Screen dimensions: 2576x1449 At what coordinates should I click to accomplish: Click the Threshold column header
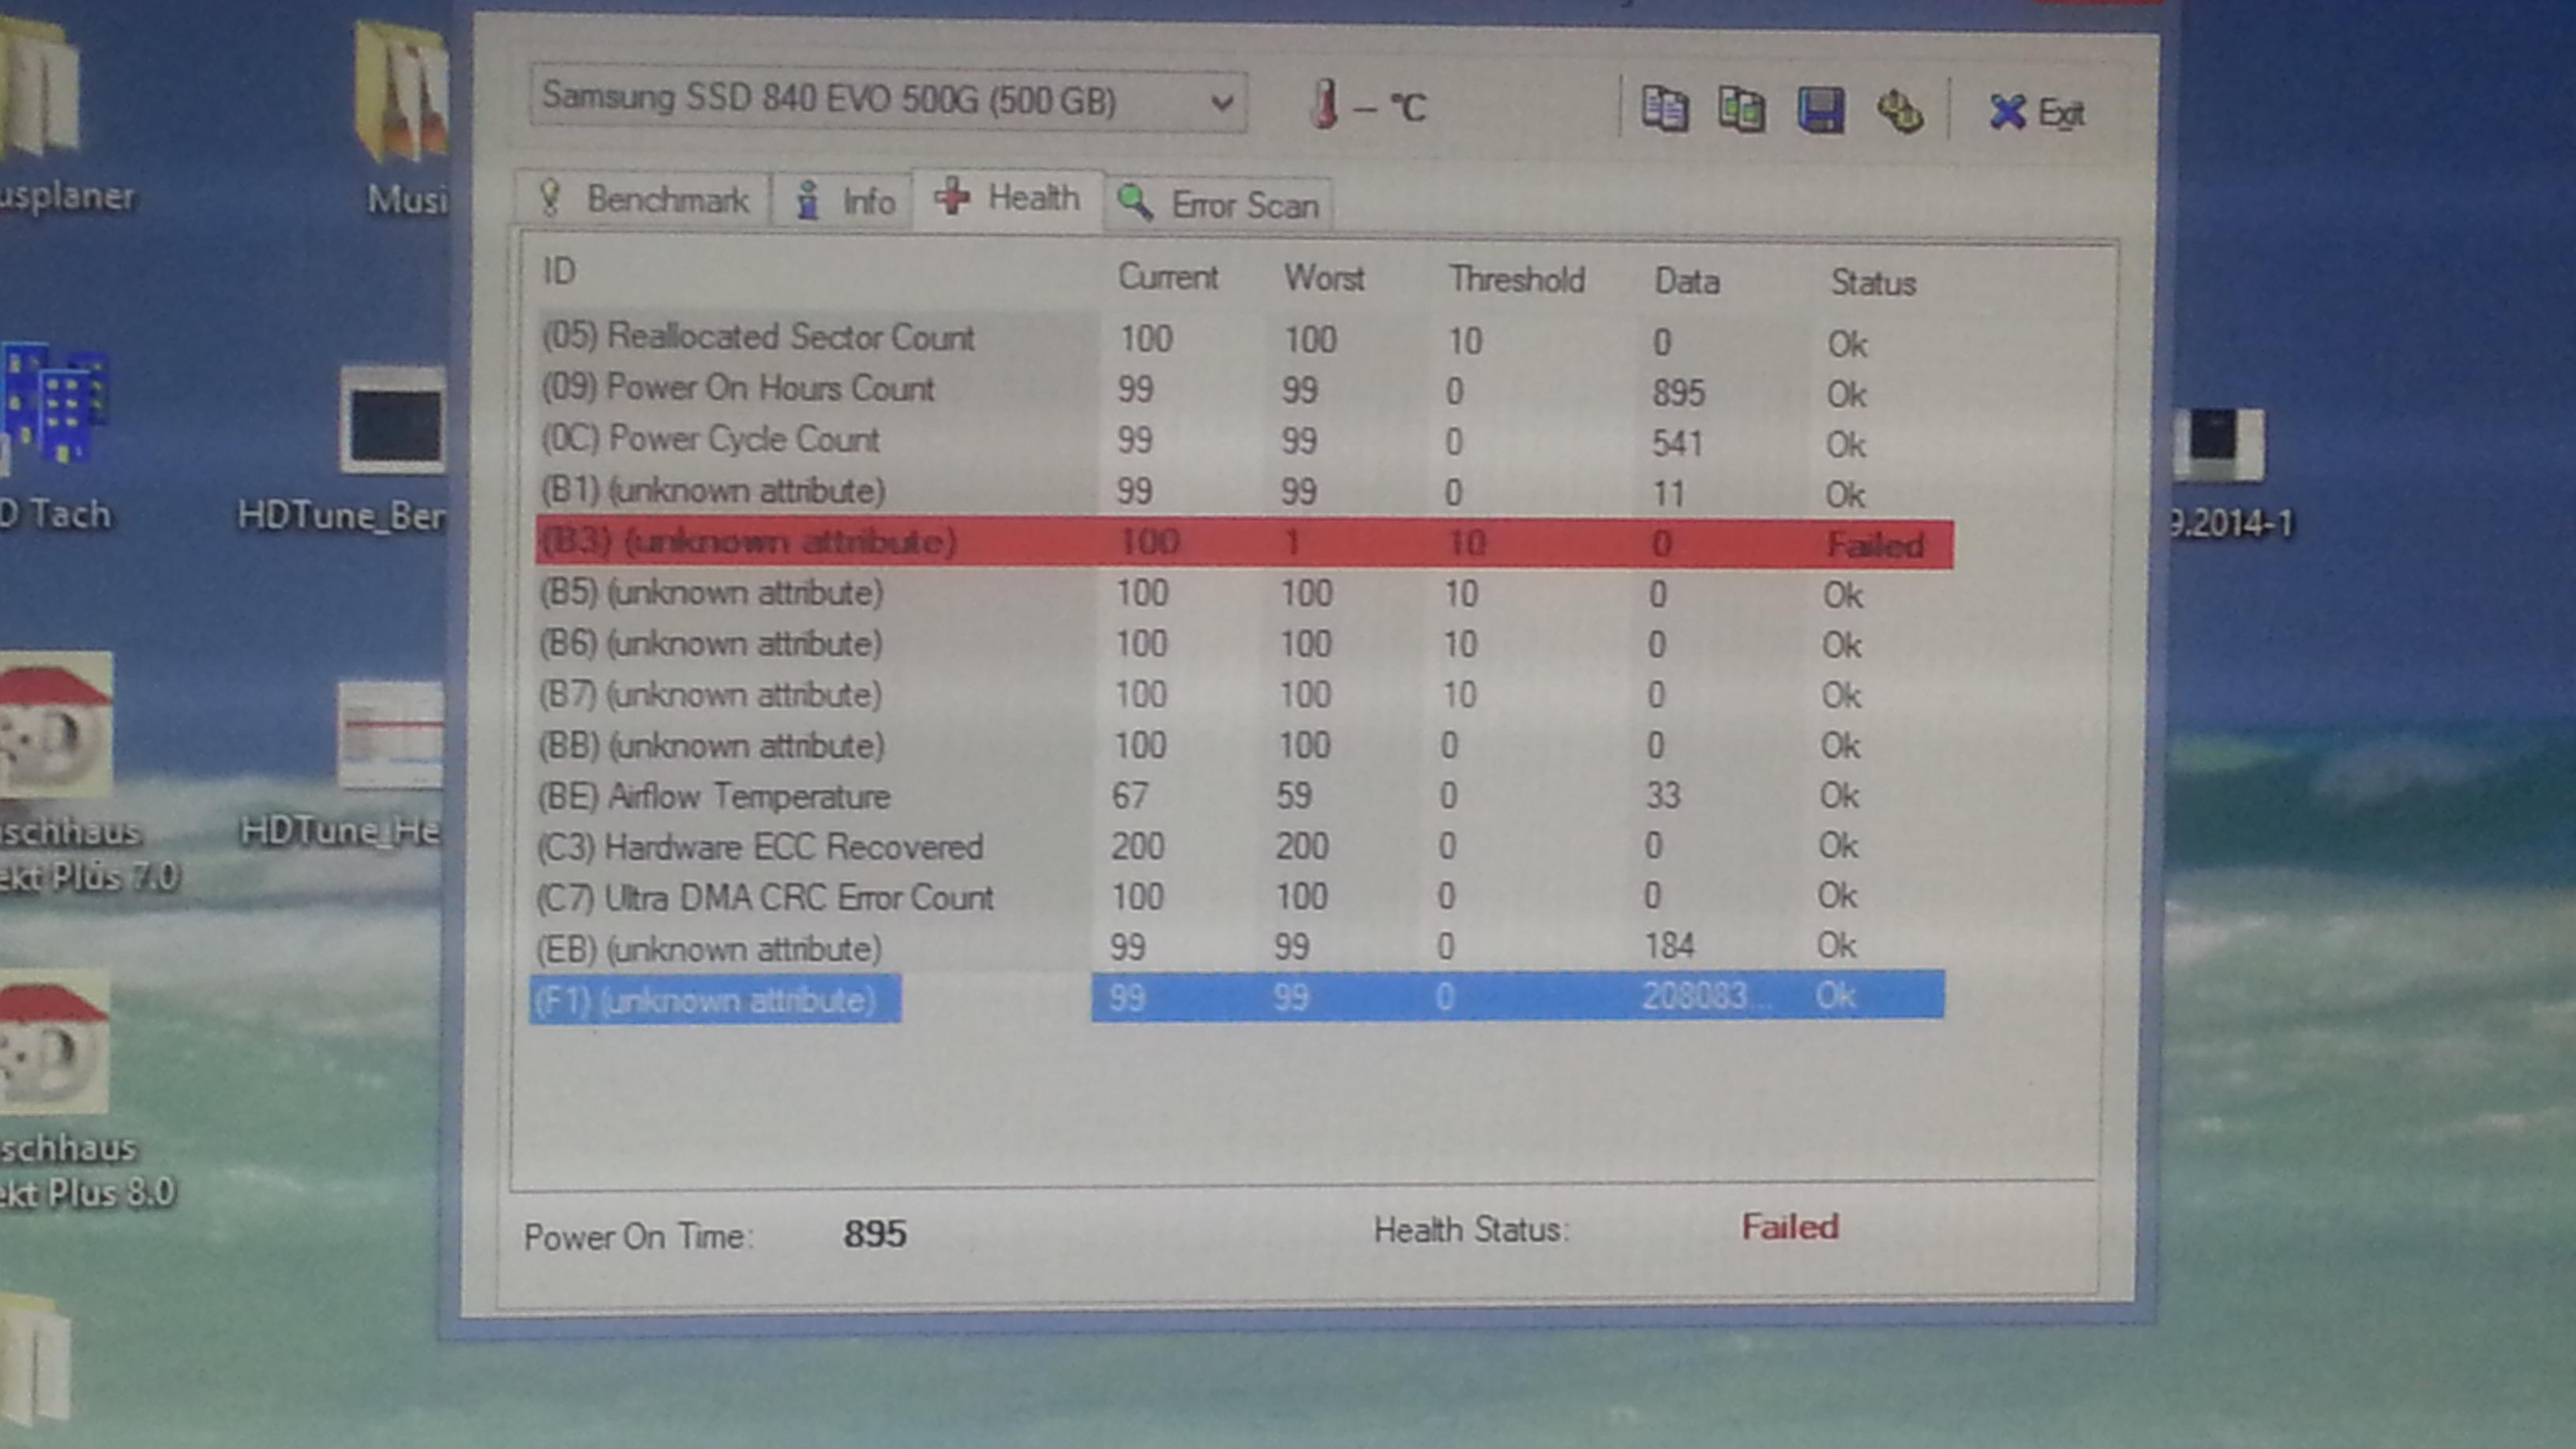1516,280
